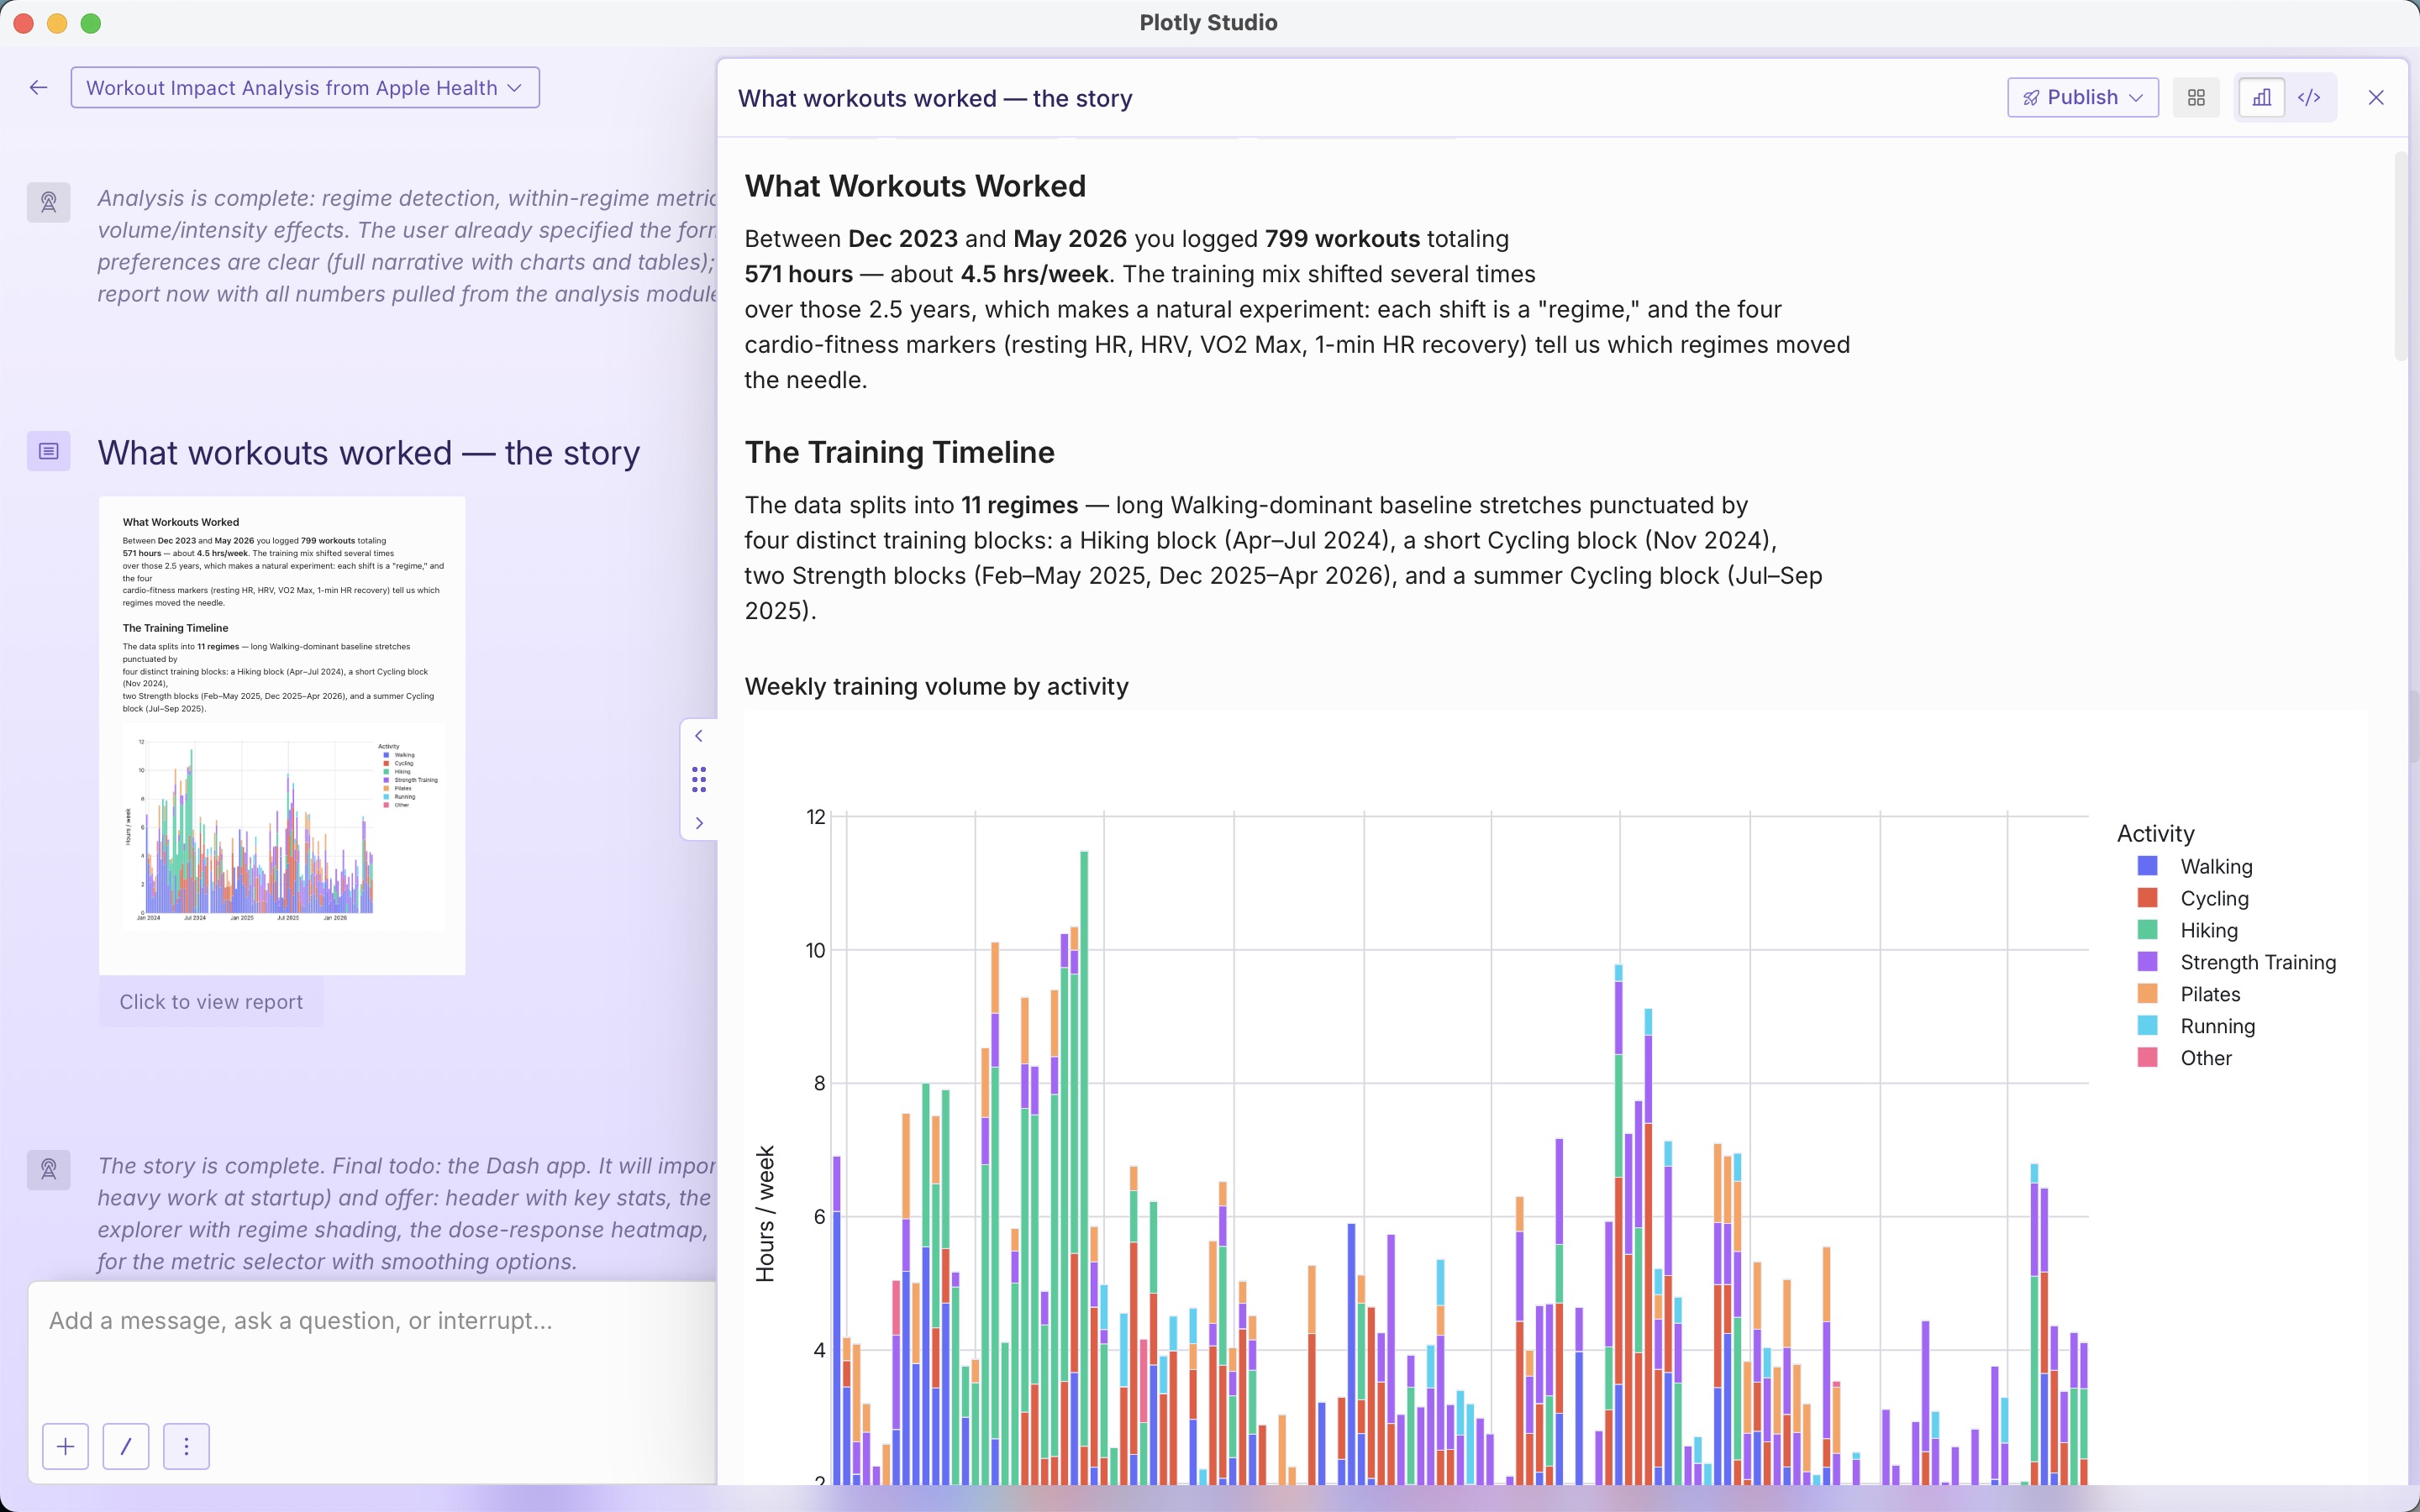Click 'The Training Timeline' section heading
2420x1512 pixels.
(899, 452)
